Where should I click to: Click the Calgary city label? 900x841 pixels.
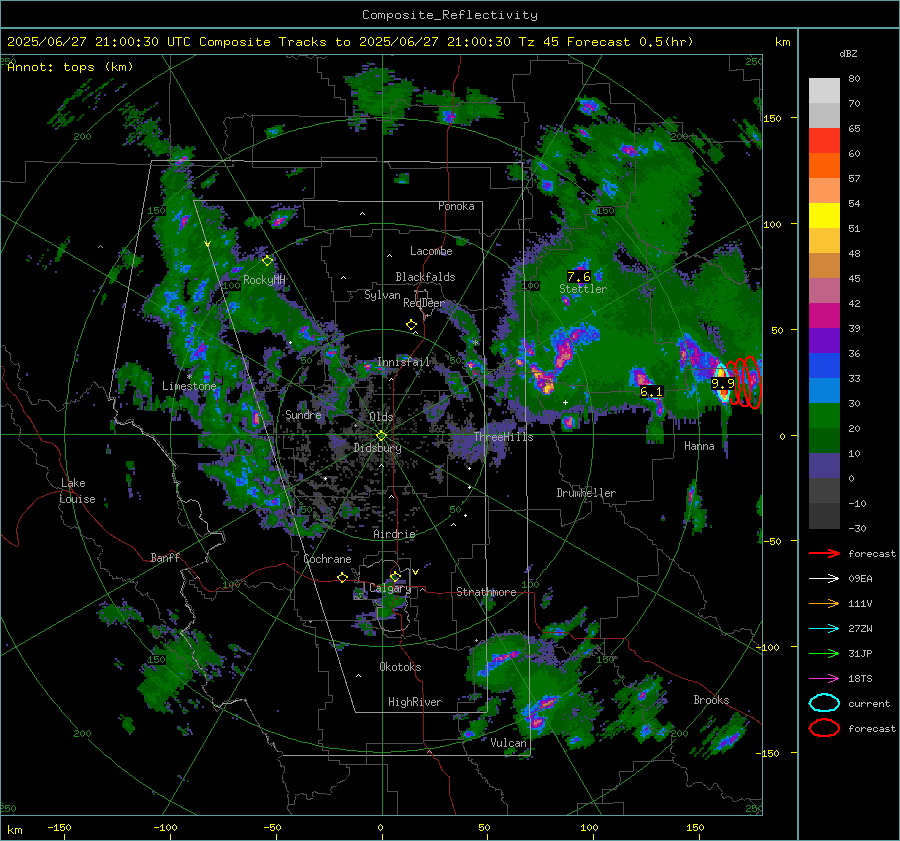390,588
